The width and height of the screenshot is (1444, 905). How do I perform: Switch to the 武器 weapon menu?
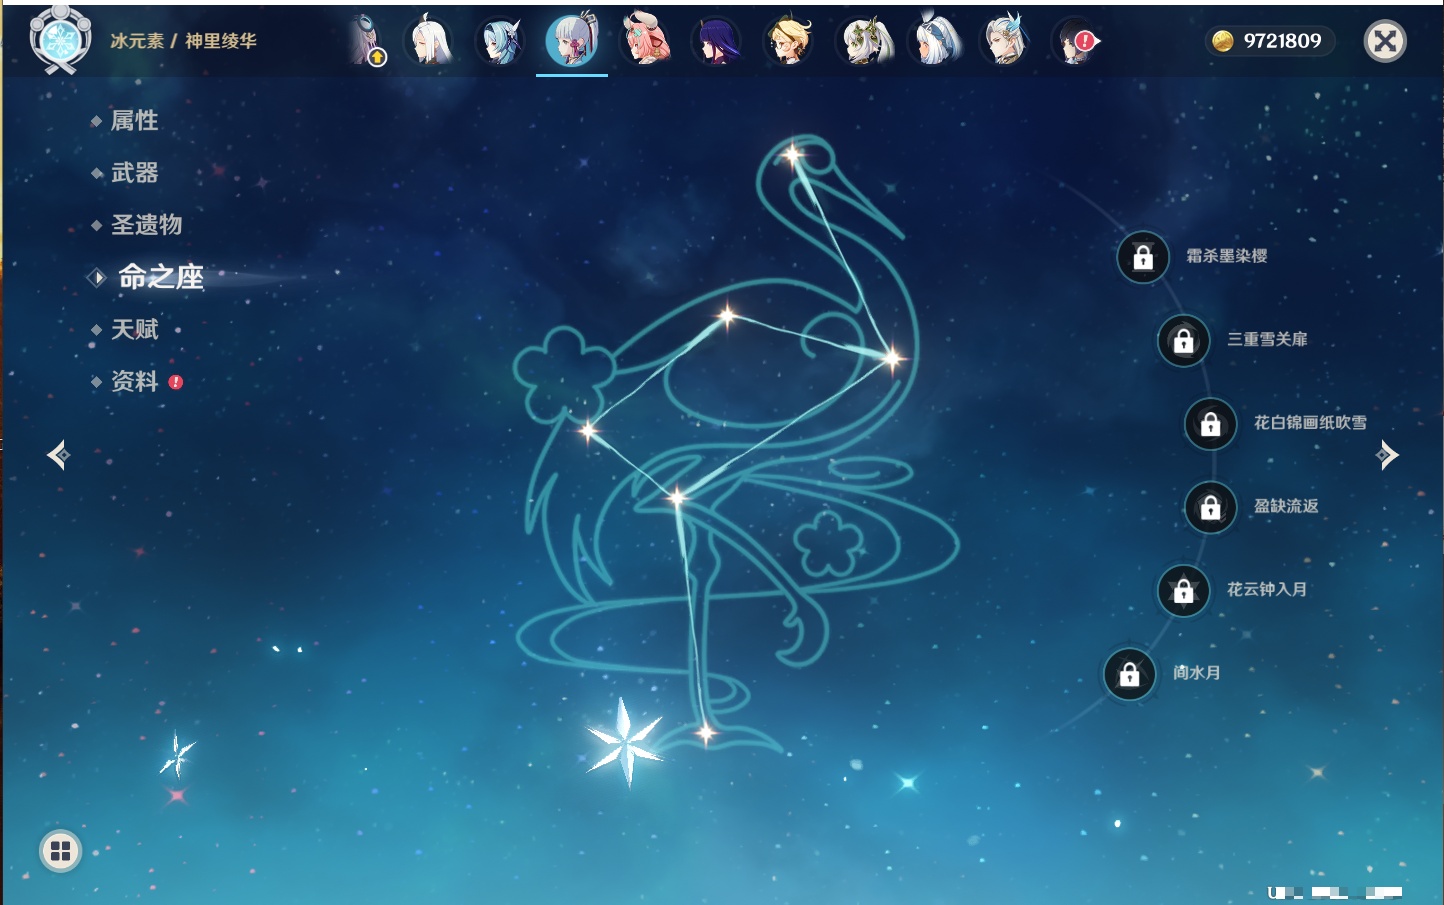point(134,173)
